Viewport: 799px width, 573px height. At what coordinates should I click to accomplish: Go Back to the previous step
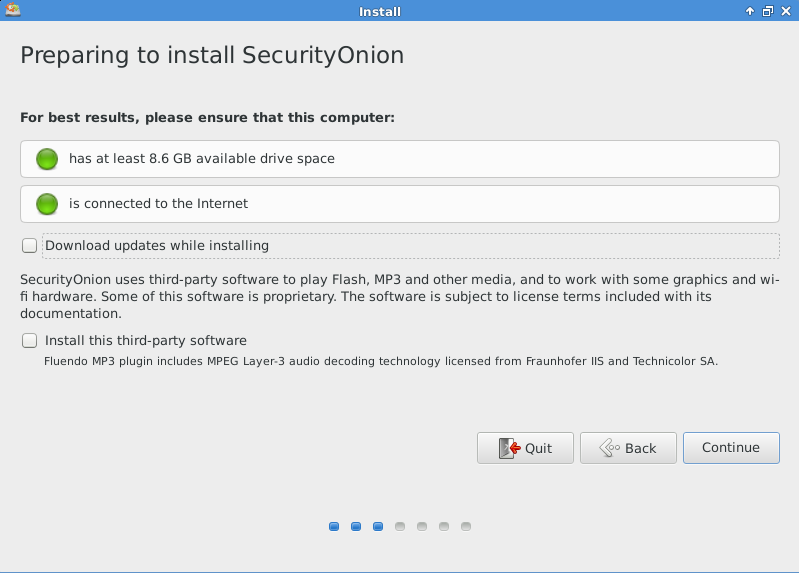point(628,448)
